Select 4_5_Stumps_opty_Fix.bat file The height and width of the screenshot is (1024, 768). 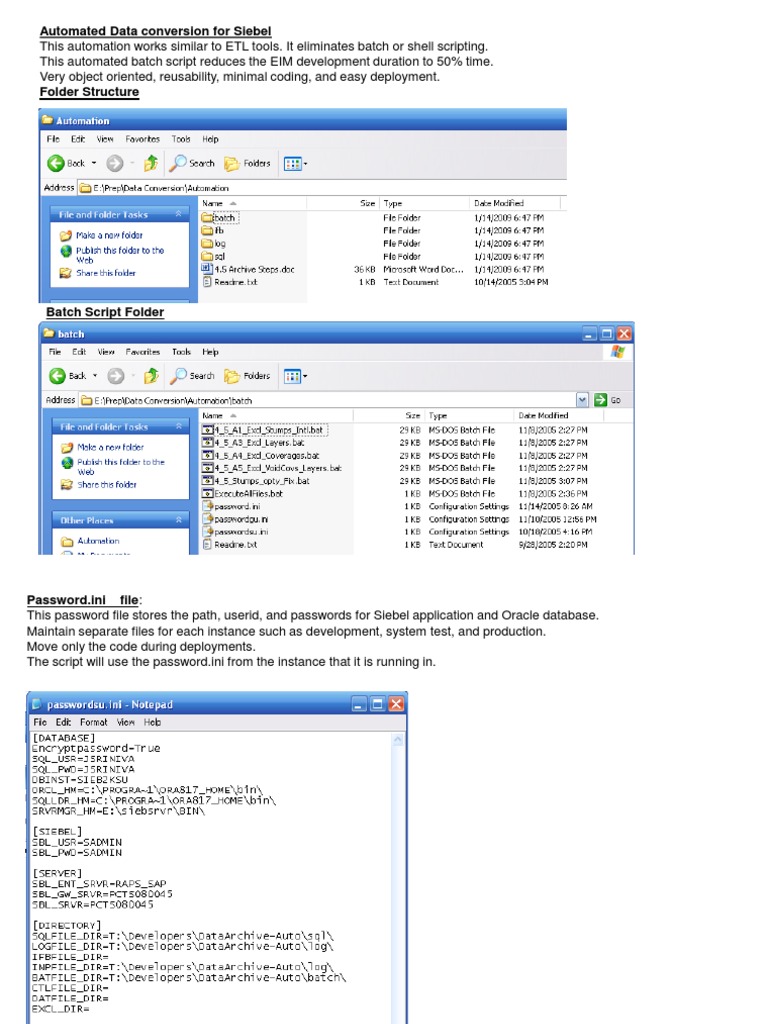tap(256, 481)
